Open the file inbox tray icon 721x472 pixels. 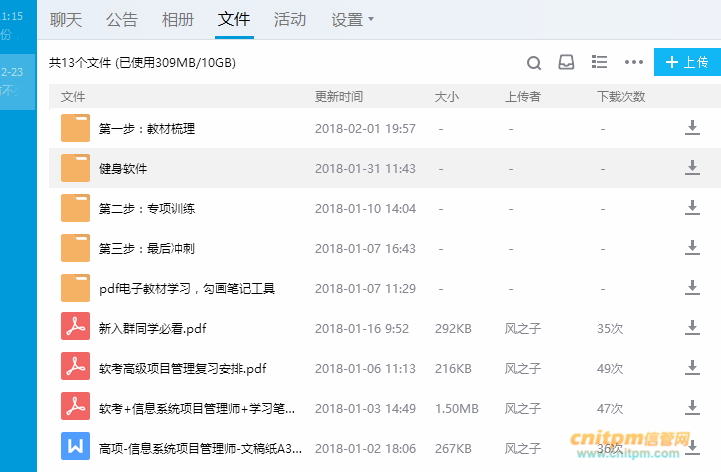(566, 63)
